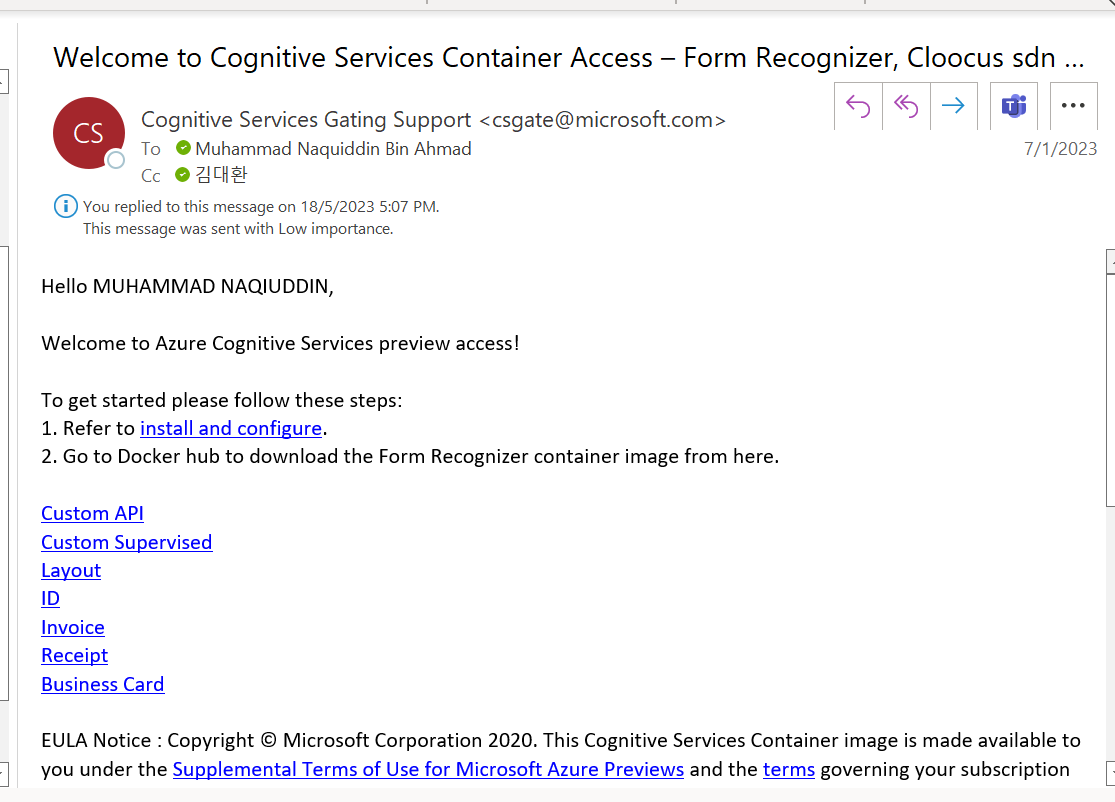Click presence icon next to 김대환
The image size is (1115, 802).
click(183, 174)
